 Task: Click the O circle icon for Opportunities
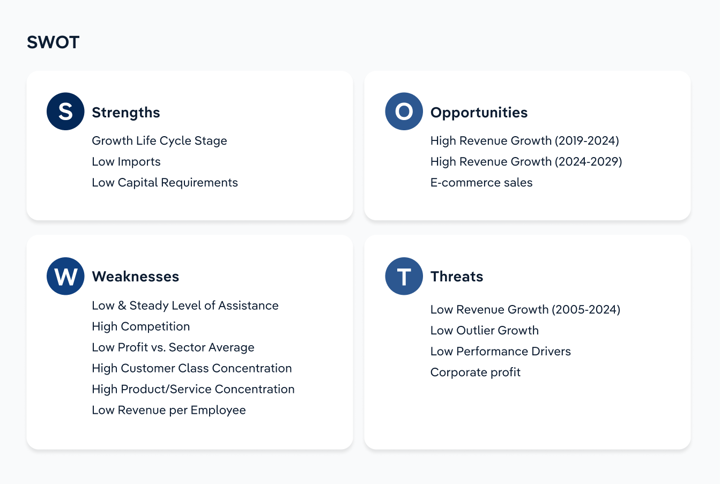[x=404, y=112]
